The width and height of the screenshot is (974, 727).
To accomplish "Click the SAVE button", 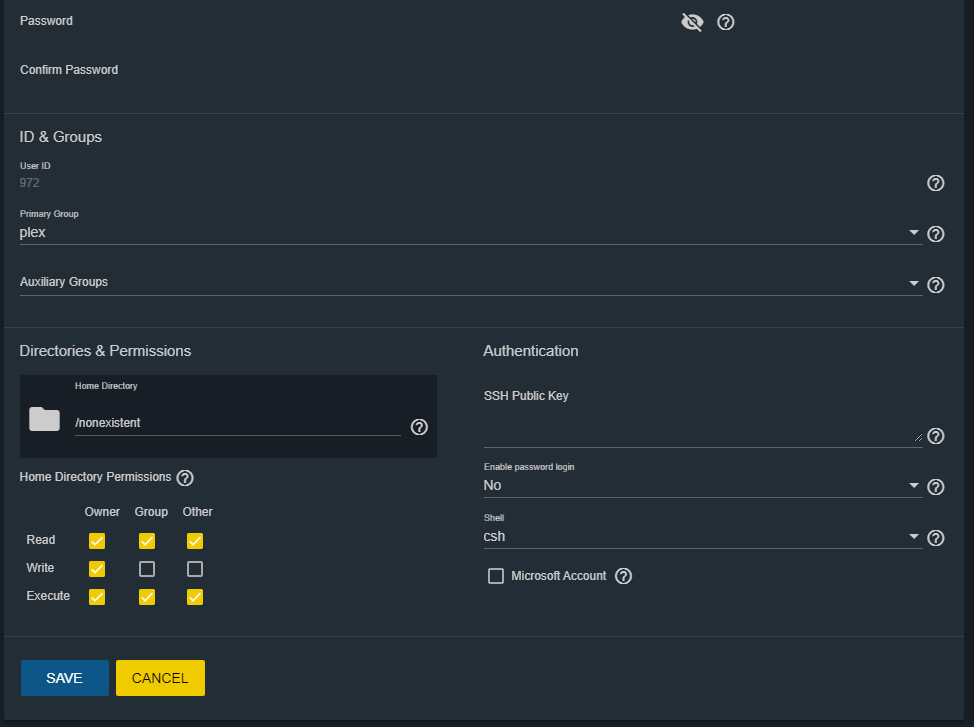I will click(65, 678).
